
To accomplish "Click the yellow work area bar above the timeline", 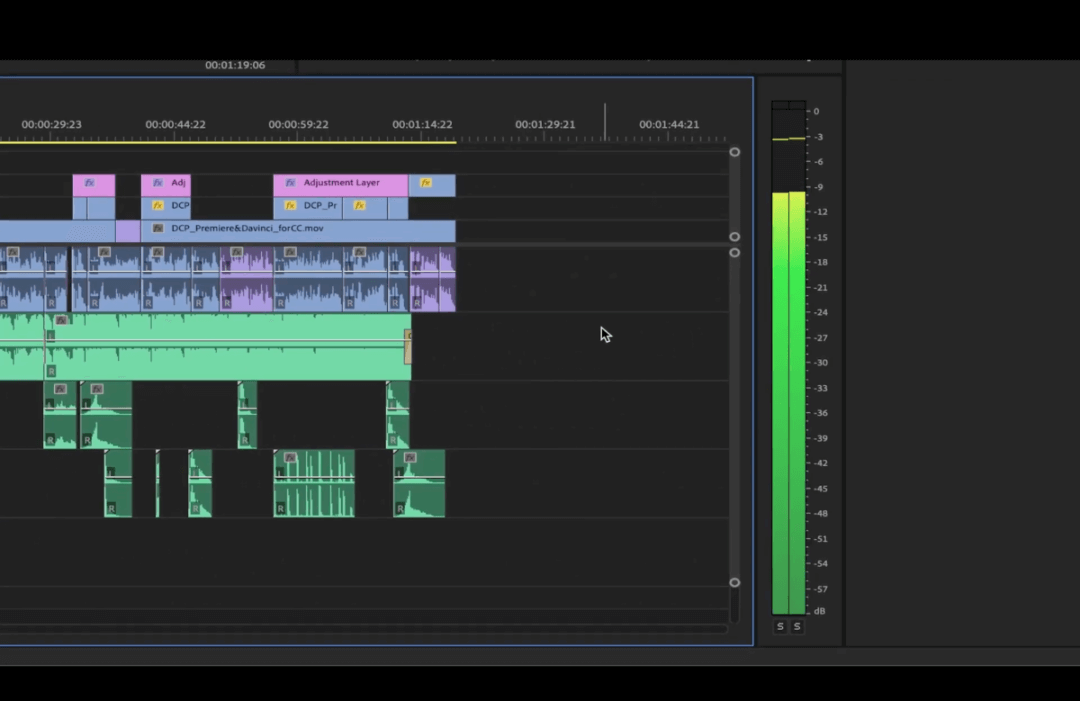I will coord(230,143).
